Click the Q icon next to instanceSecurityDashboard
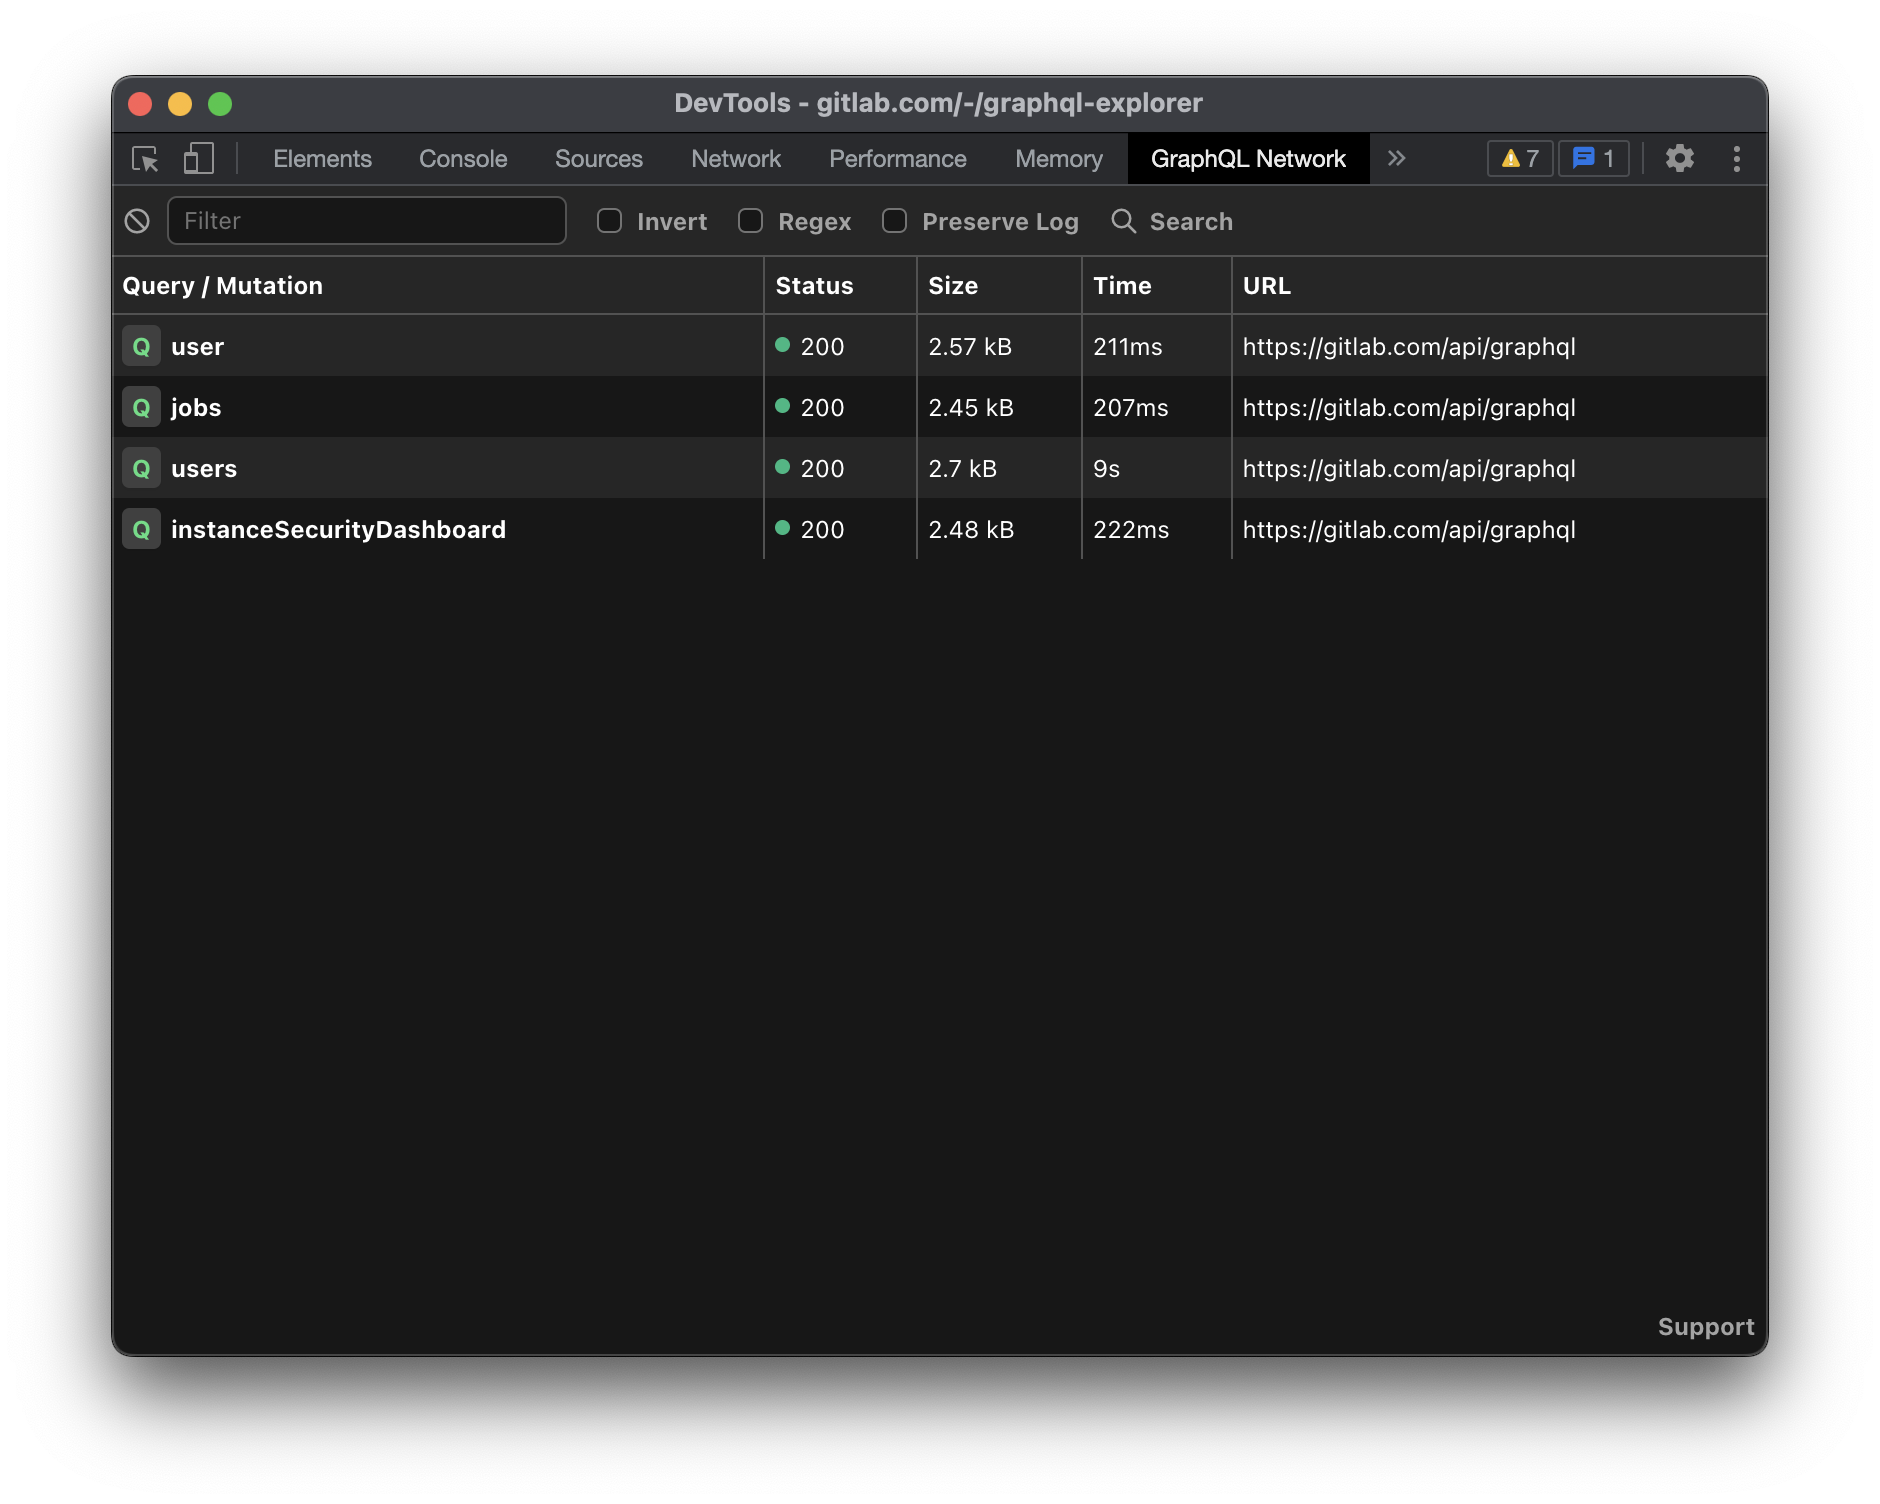This screenshot has height=1504, width=1880. pyautogui.click(x=141, y=529)
